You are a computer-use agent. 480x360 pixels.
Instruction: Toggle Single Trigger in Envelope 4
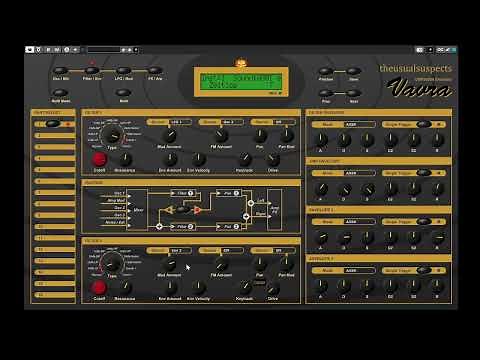click(x=424, y=270)
